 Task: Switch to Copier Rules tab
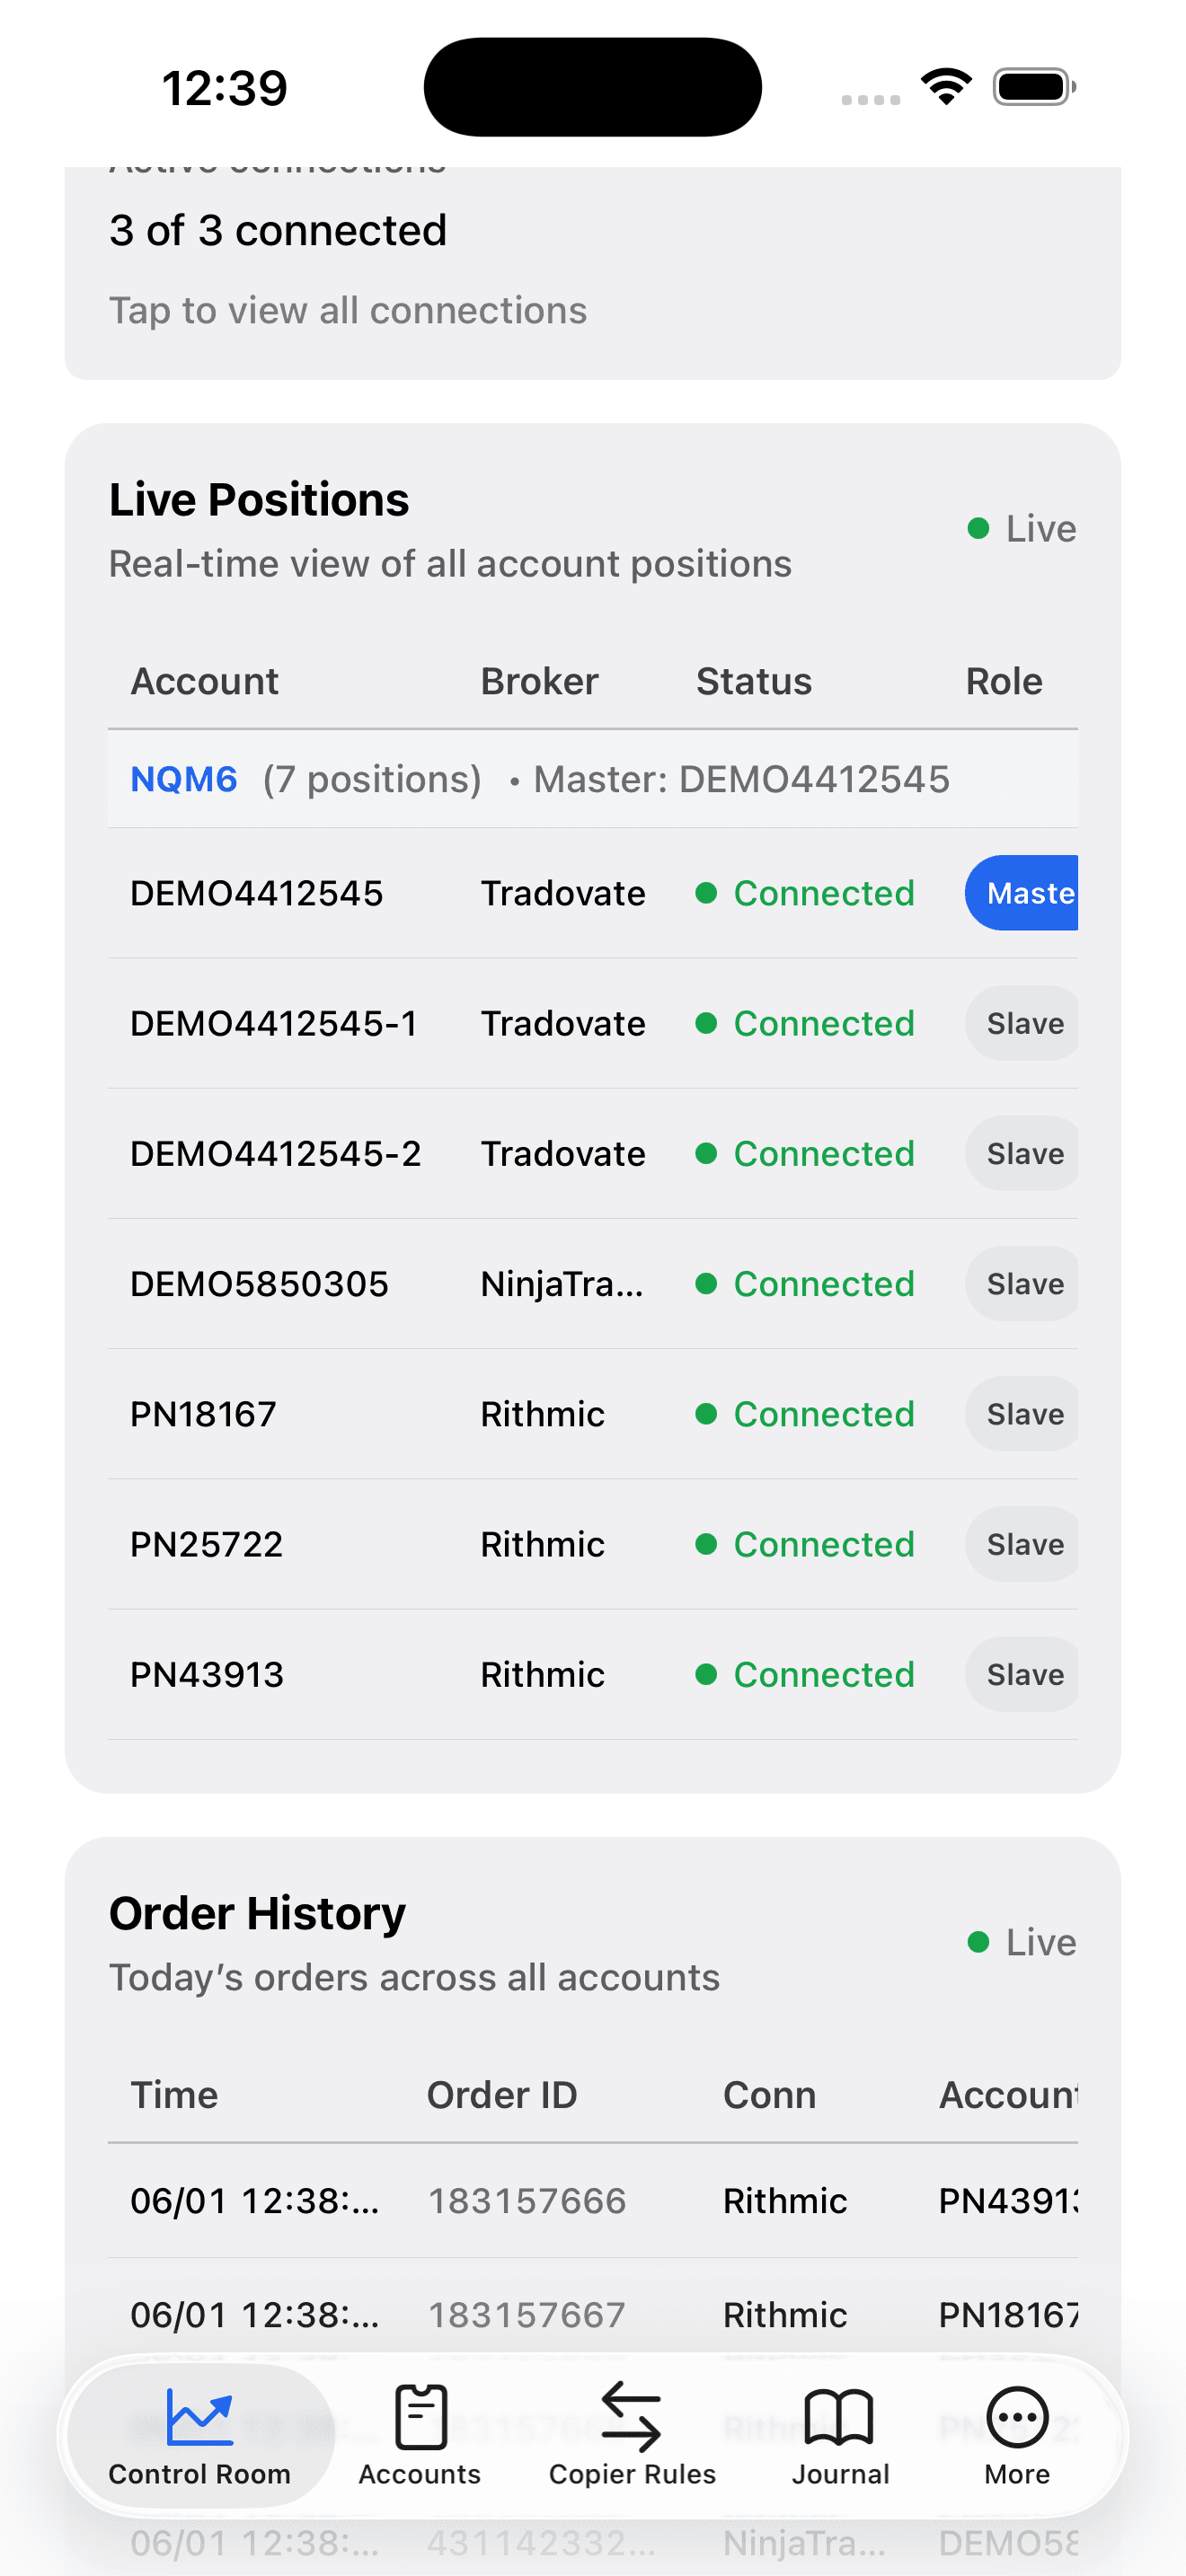pyautogui.click(x=632, y=2436)
